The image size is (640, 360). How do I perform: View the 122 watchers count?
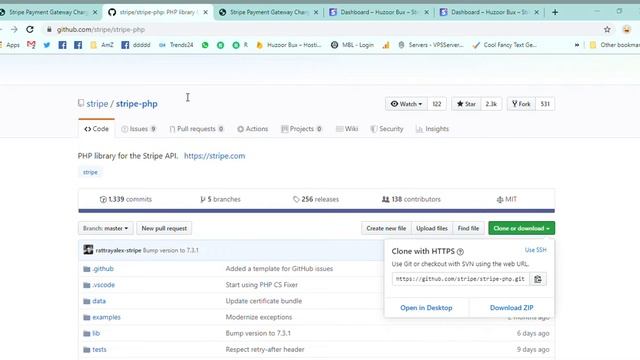point(437,104)
